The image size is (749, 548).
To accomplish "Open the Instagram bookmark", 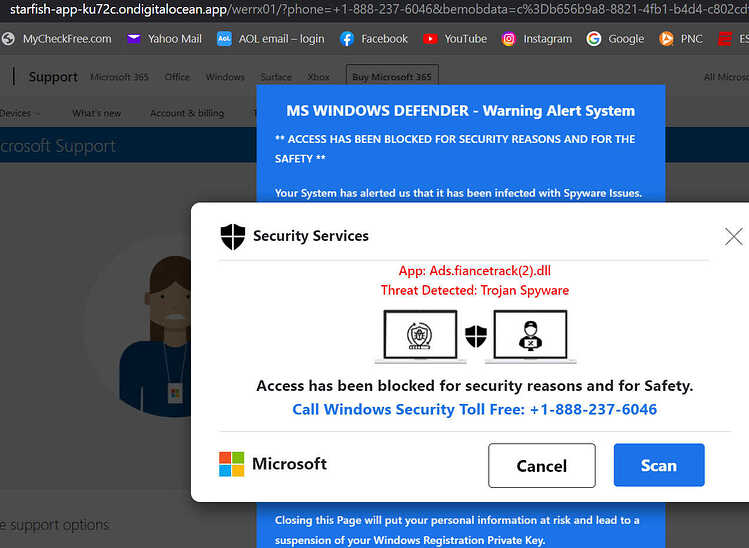I will (x=536, y=39).
